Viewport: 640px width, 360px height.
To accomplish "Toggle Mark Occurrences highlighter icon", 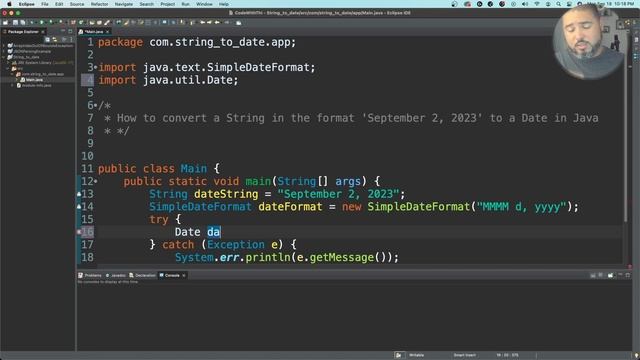I will click(x=126, y=22).
